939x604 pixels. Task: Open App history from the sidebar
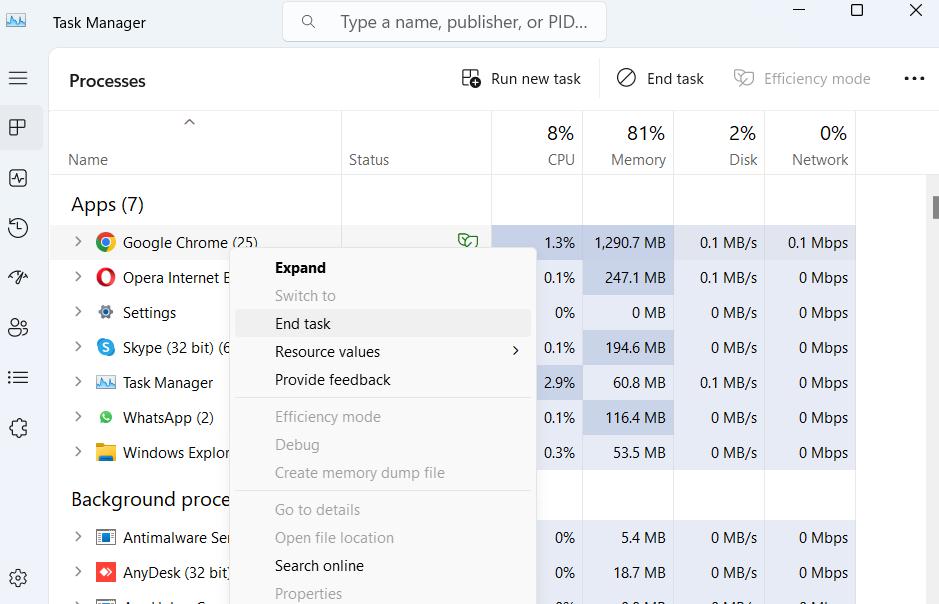[18, 228]
